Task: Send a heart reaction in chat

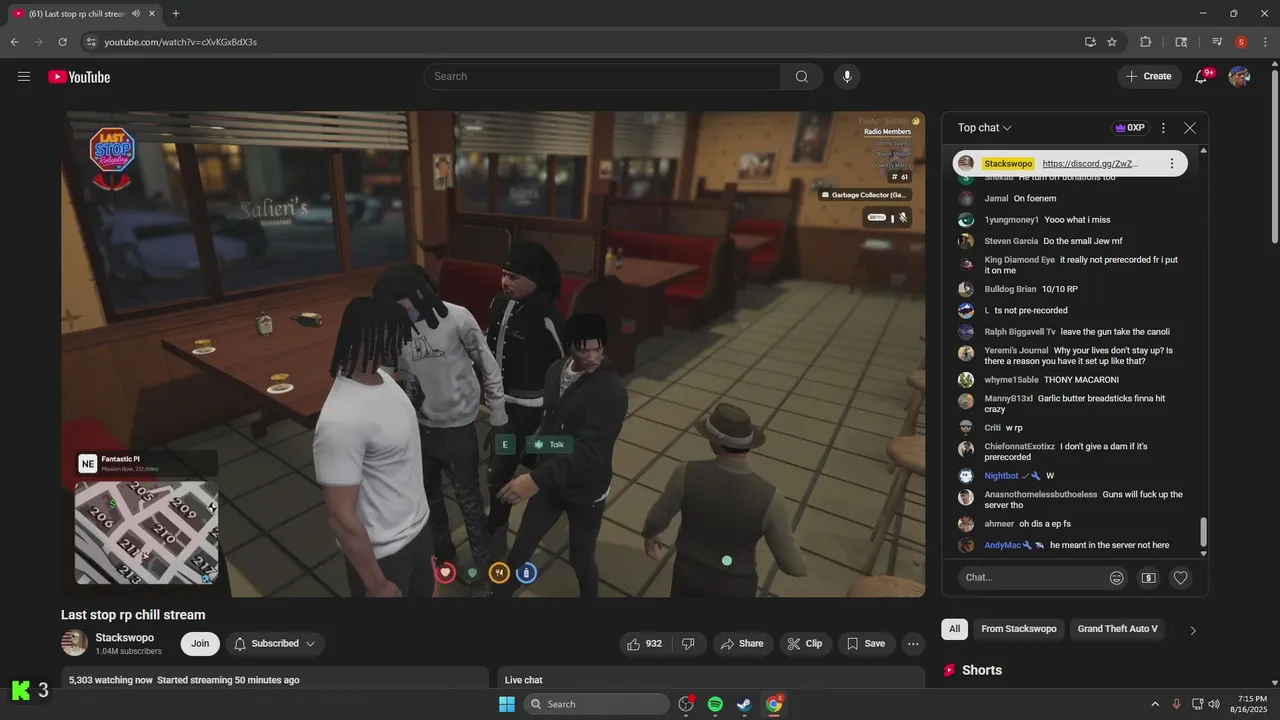Action: coord(1181,577)
